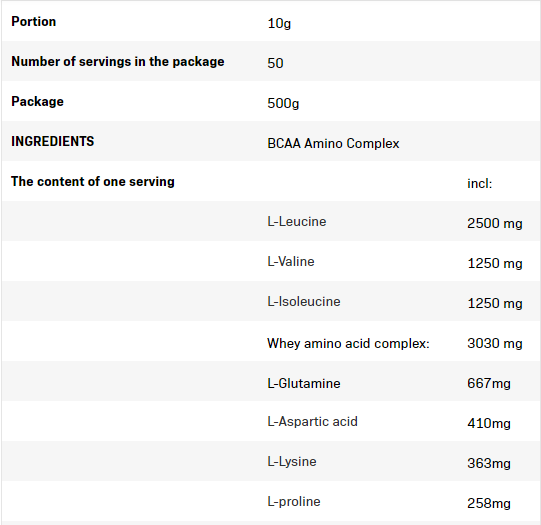The image size is (541, 525).
Task: Select the 10g portion value
Action: point(279,24)
